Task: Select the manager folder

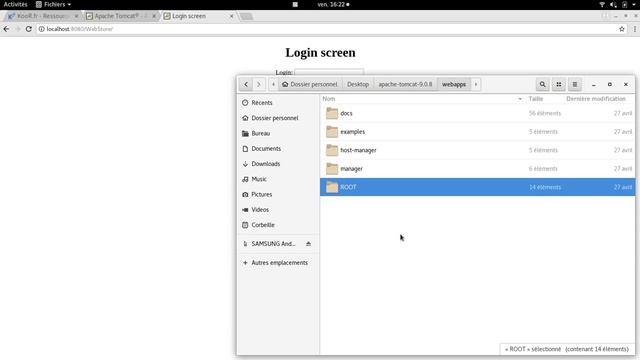Action: coord(477,168)
